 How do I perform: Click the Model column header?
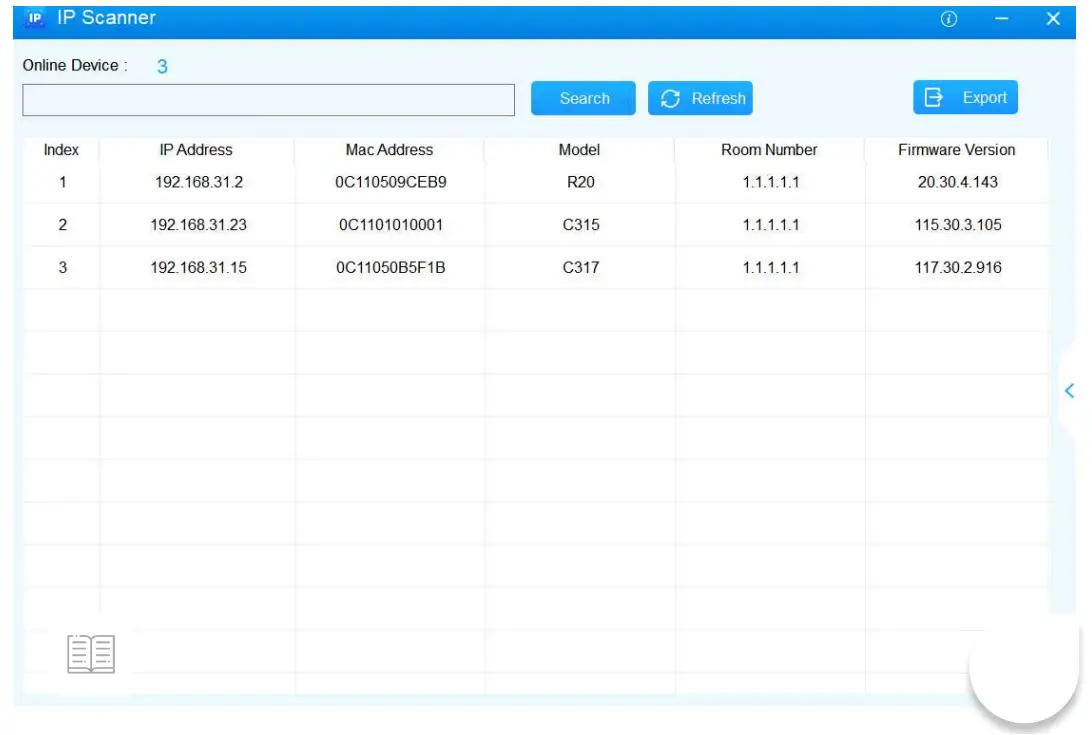coord(580,150)
